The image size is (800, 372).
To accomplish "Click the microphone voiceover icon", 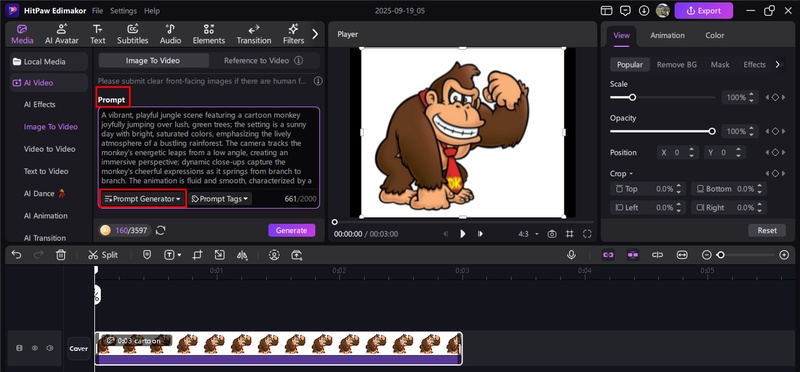I will [x=571, y=255].
